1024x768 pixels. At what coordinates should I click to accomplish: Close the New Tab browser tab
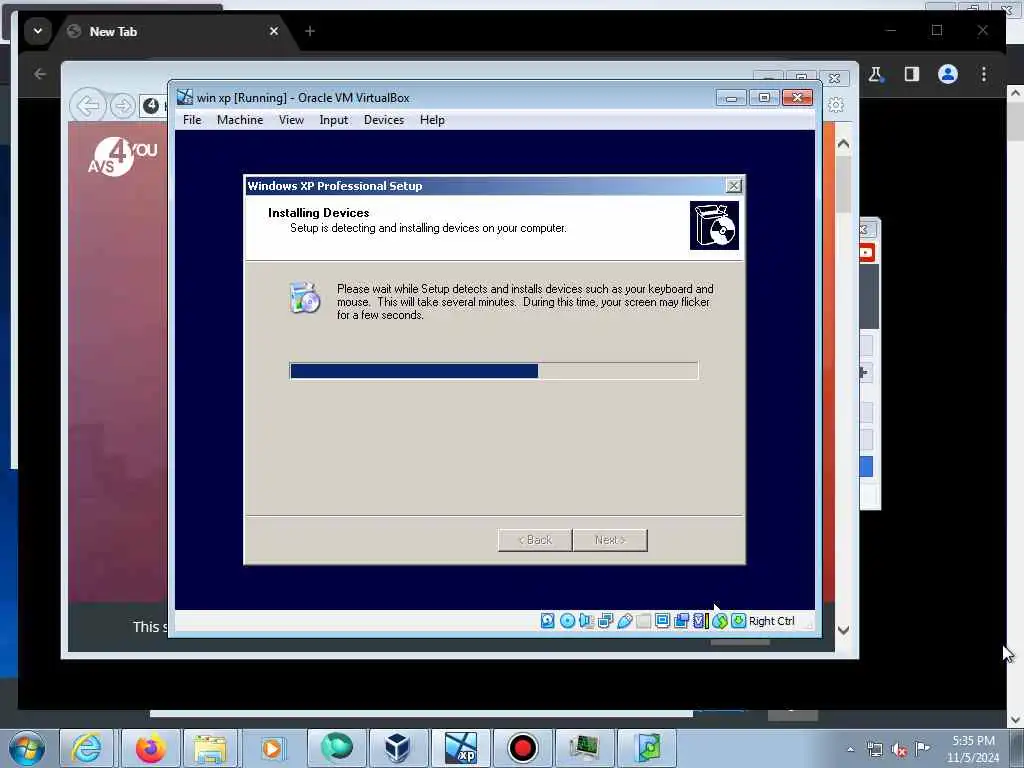274,31
